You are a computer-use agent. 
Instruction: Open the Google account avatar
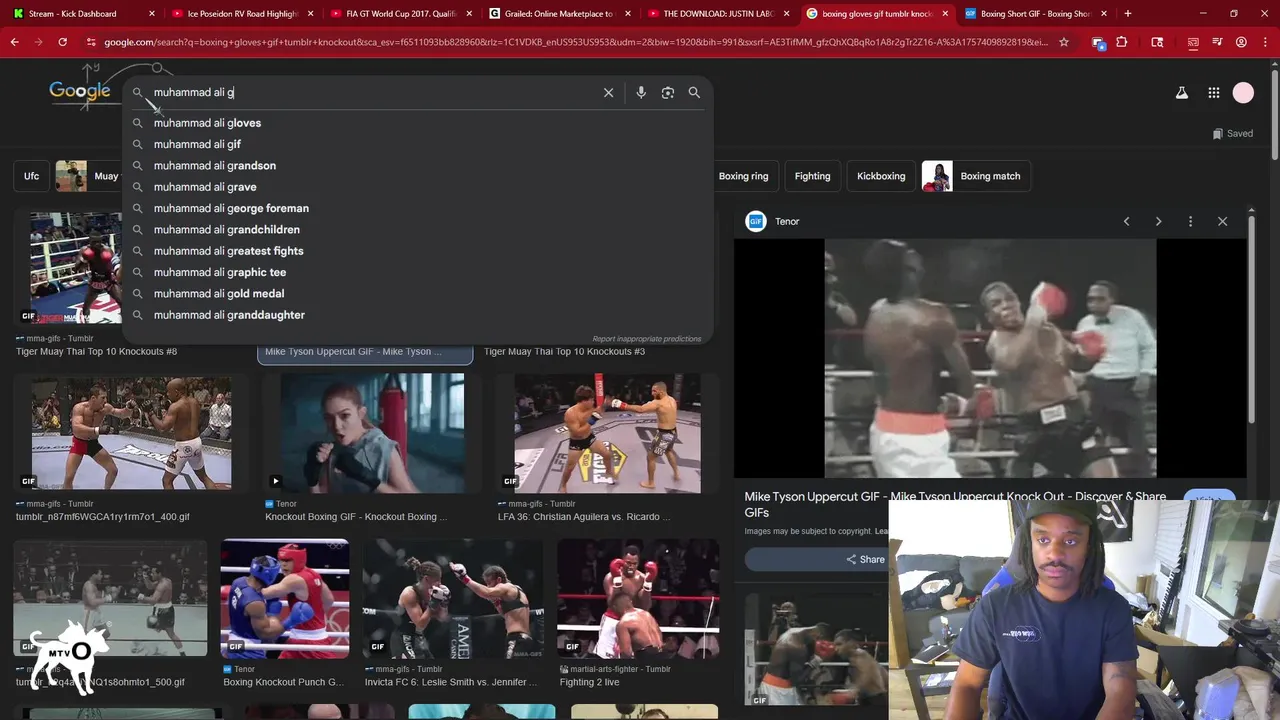tap(1243, 92)
